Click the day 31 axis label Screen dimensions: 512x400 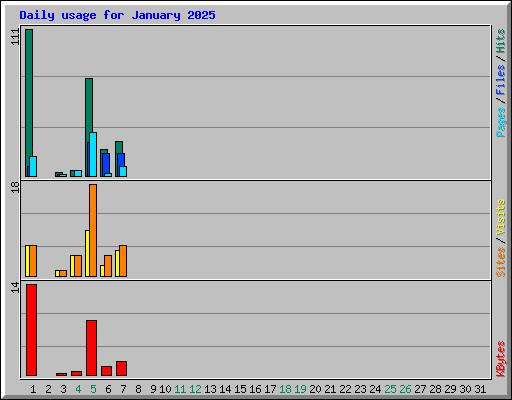point(480,389)
